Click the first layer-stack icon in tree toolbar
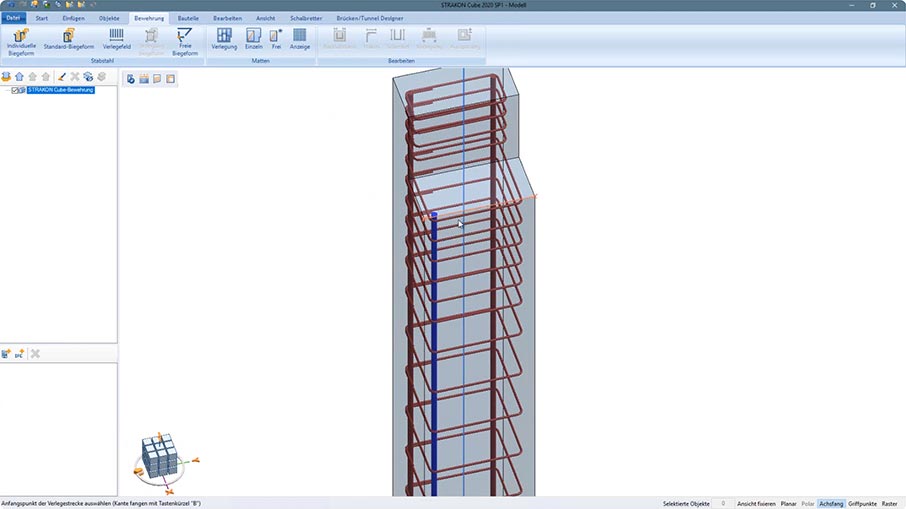Viewport: 906px width, 509px height. click(x=6, y=77)
